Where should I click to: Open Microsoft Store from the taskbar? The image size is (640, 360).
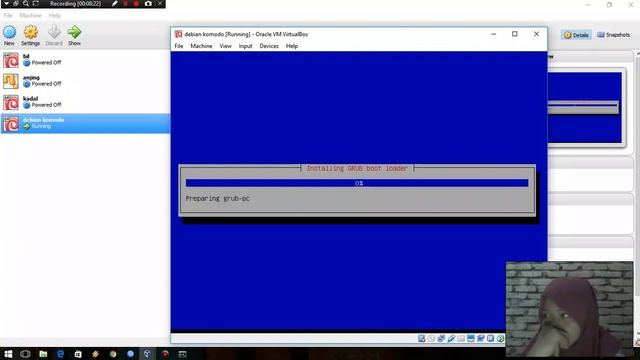[x=78, y=354]
